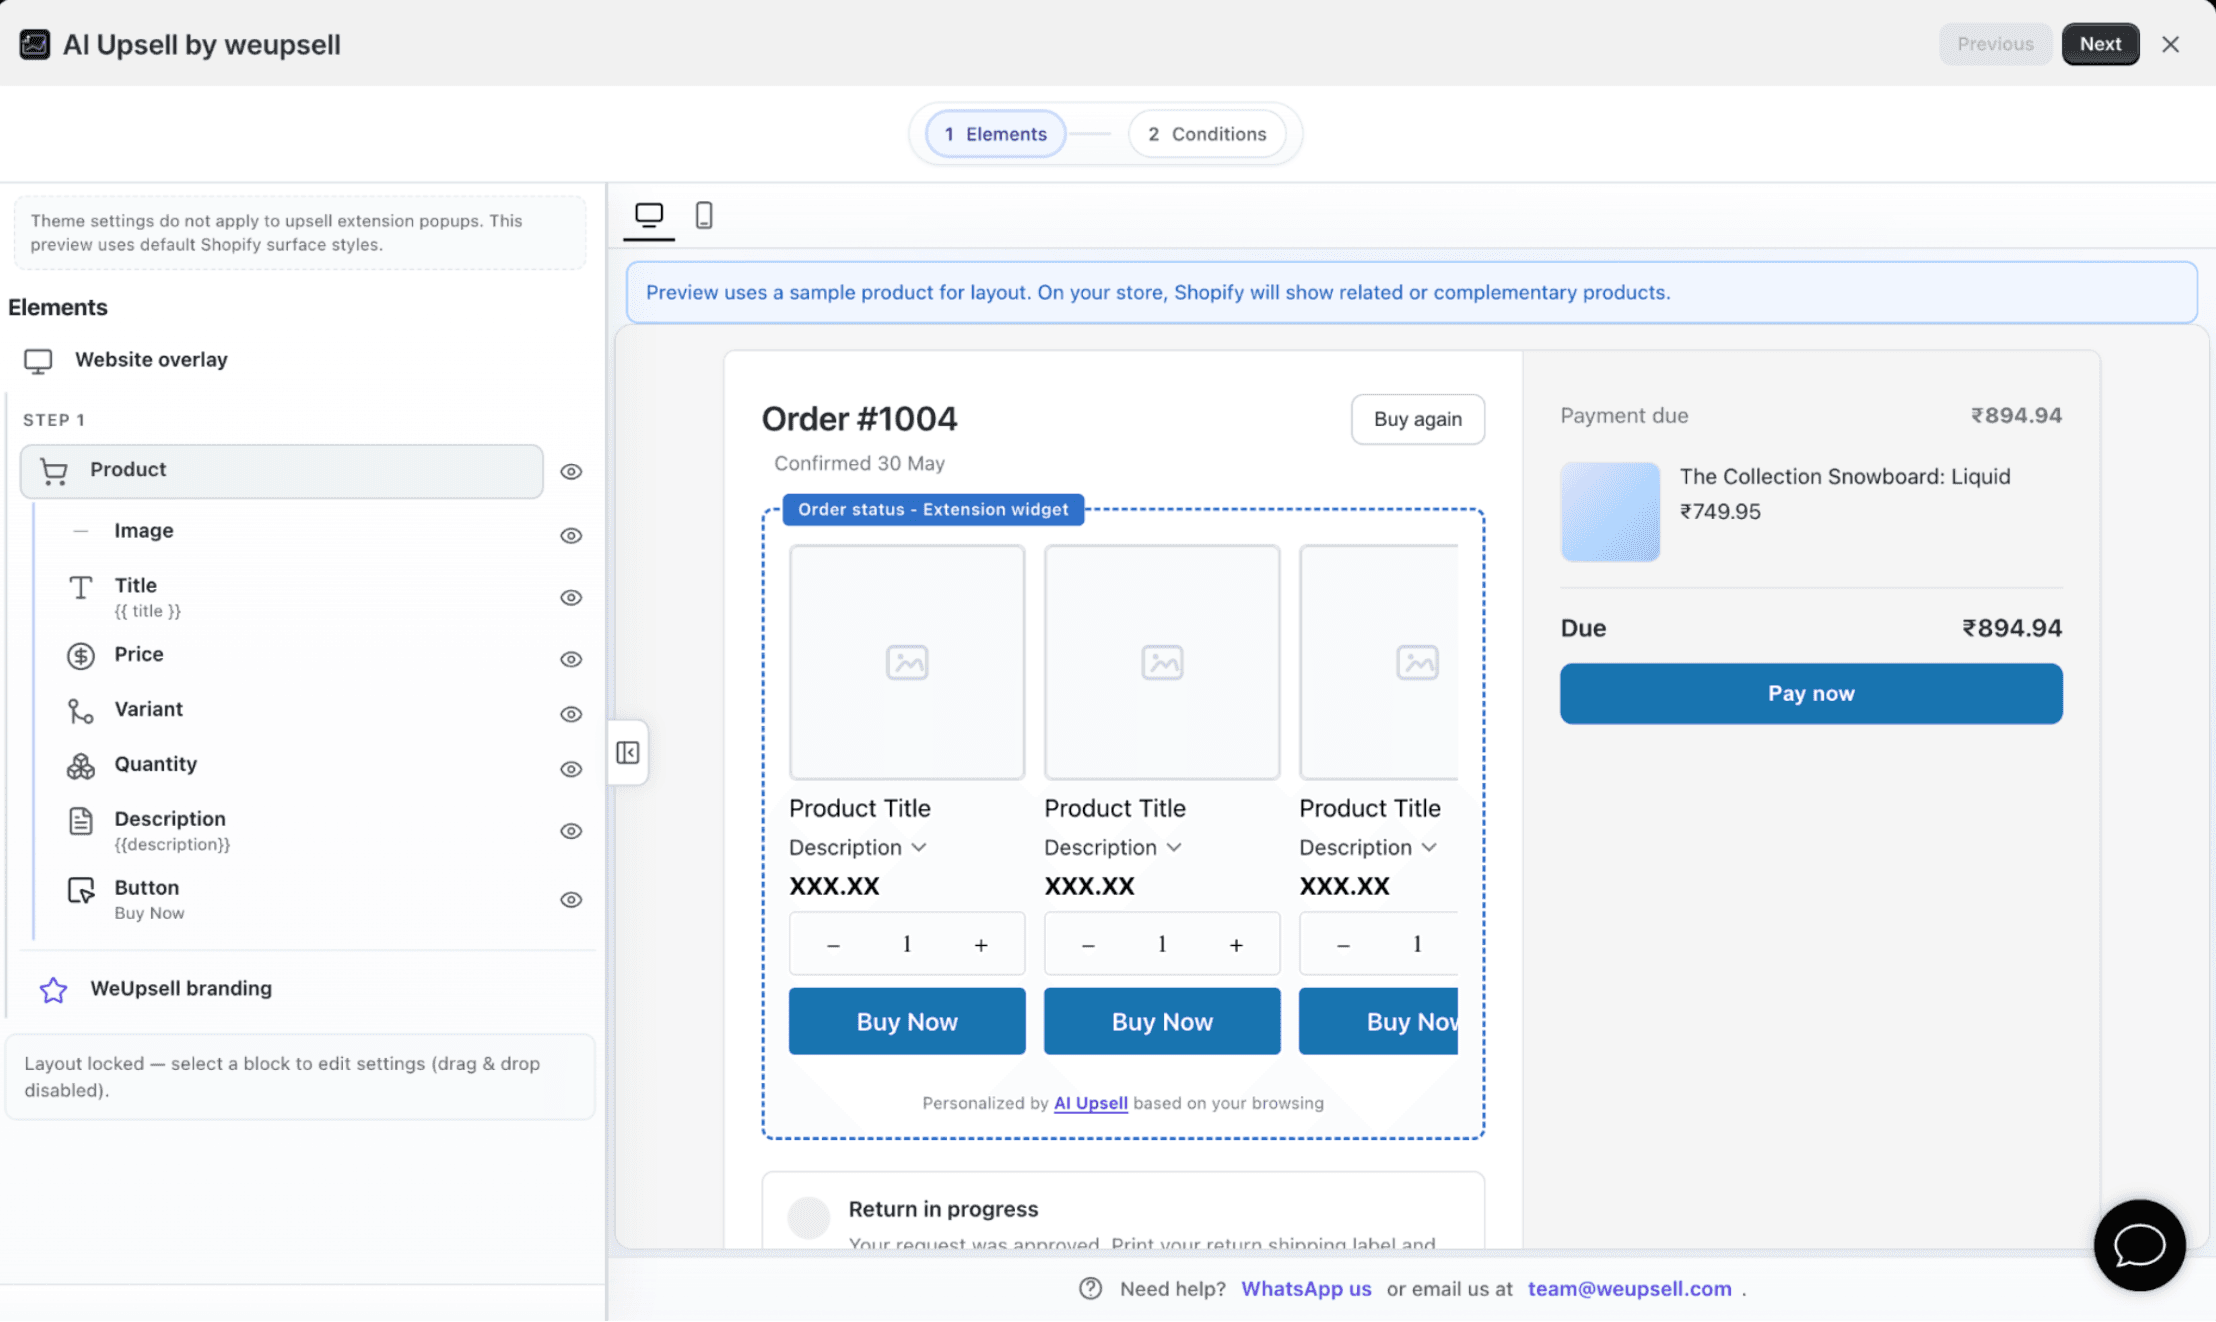Expand Description in second product card
Image resolution: width=2216 pixels, height=1322 pixels.
(x=1113, y=847)
